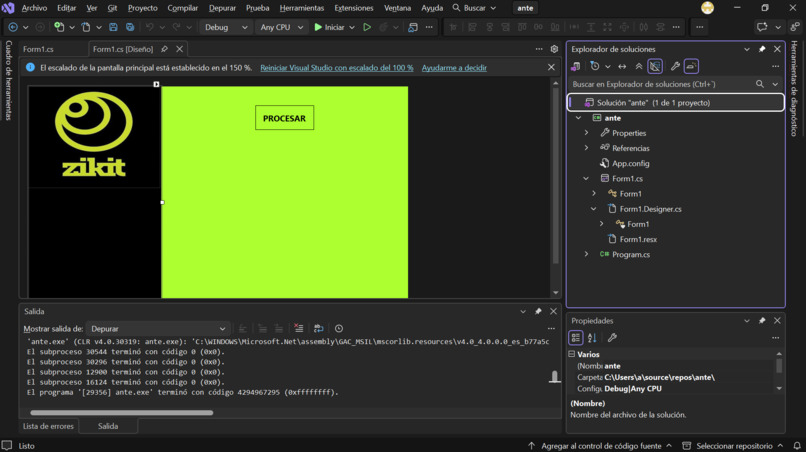Expand the Program.cs node
This screenshot has height=452, width=806.
tap(587, 255)
